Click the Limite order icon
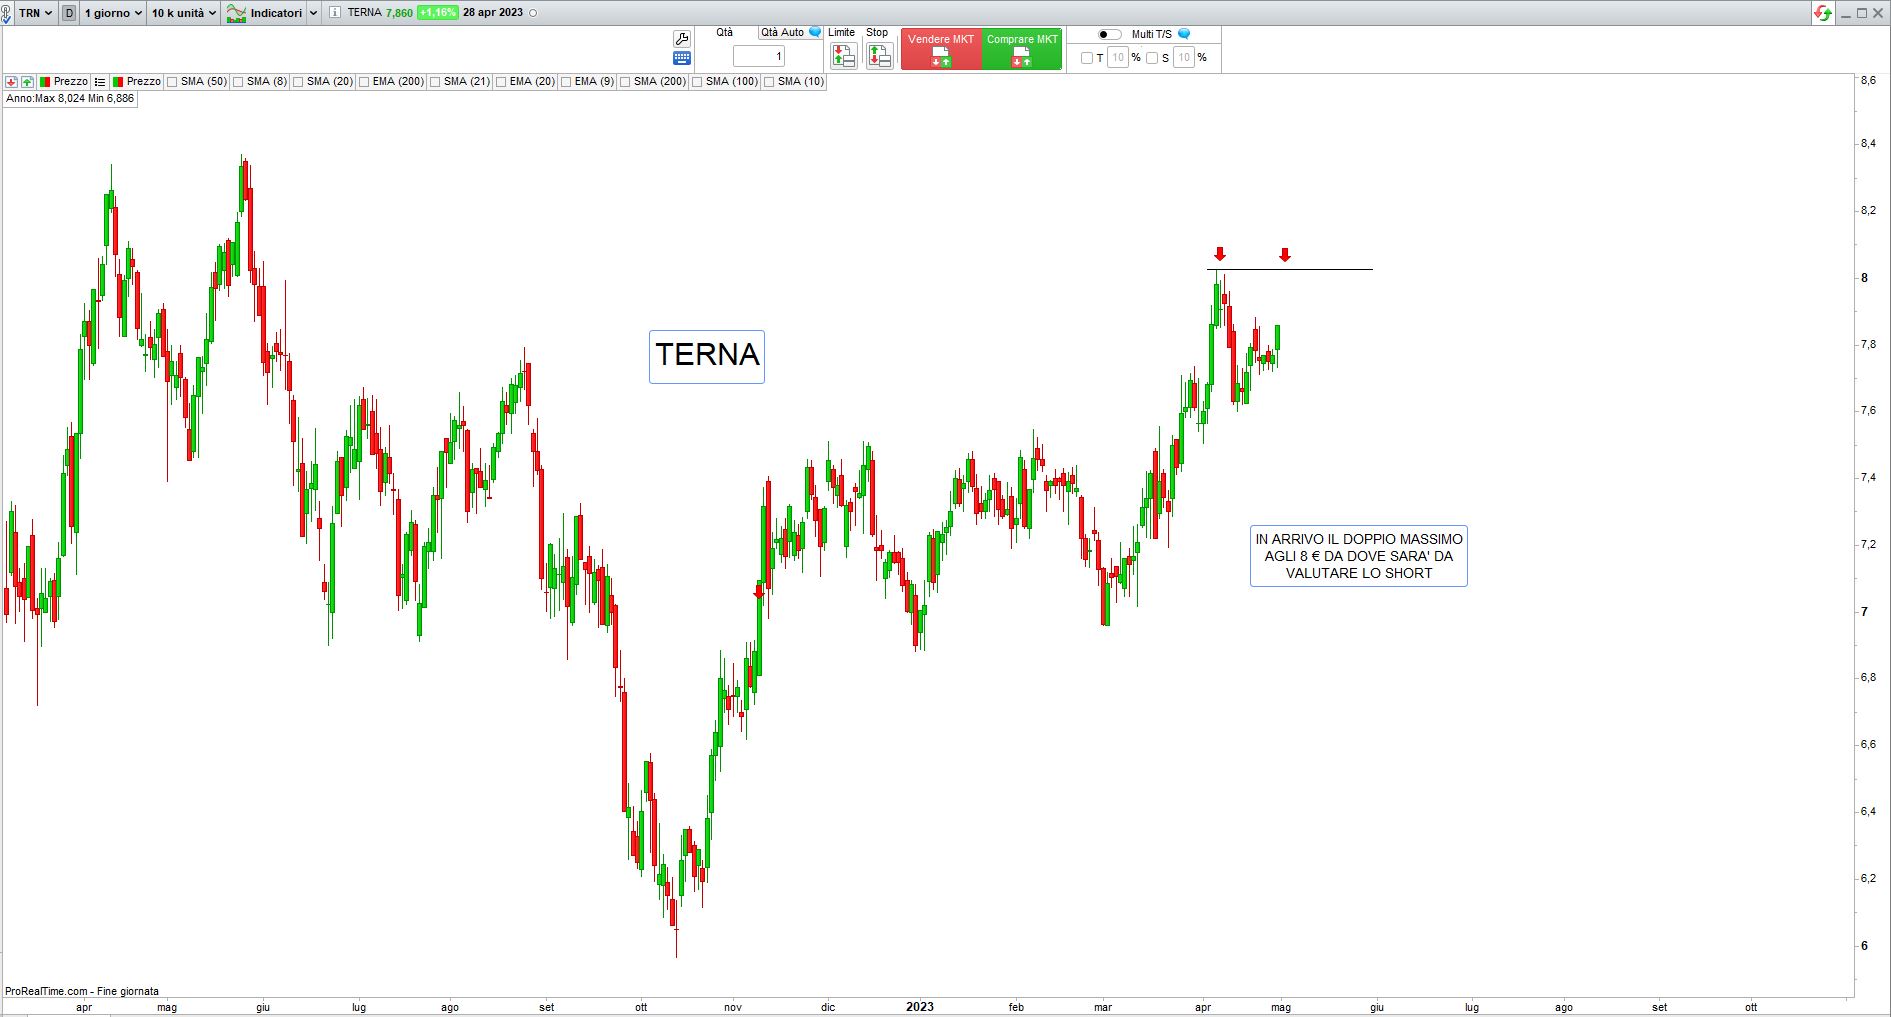Image resolution: width=1891 pixels, height=1017 pixels. coord(843,56)
